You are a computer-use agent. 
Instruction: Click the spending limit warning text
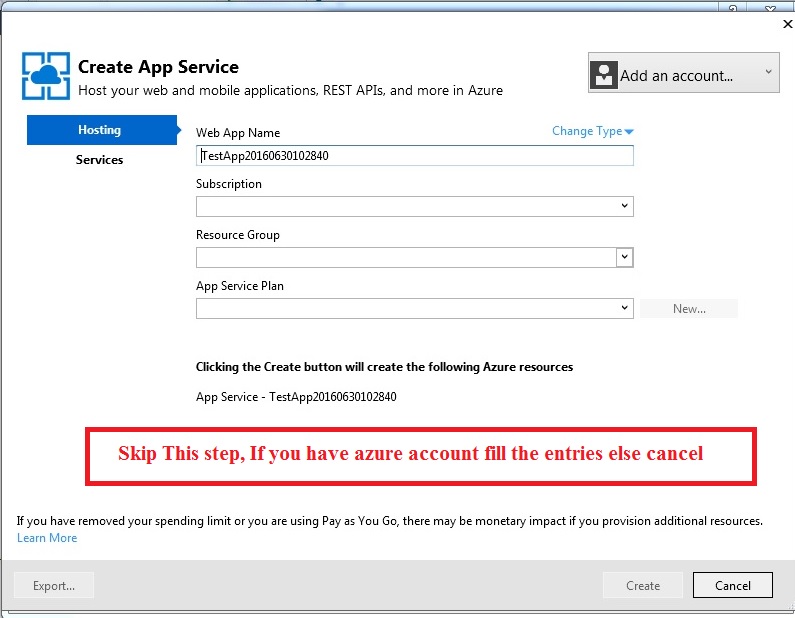pyautogui.click(x=389, y=521)
